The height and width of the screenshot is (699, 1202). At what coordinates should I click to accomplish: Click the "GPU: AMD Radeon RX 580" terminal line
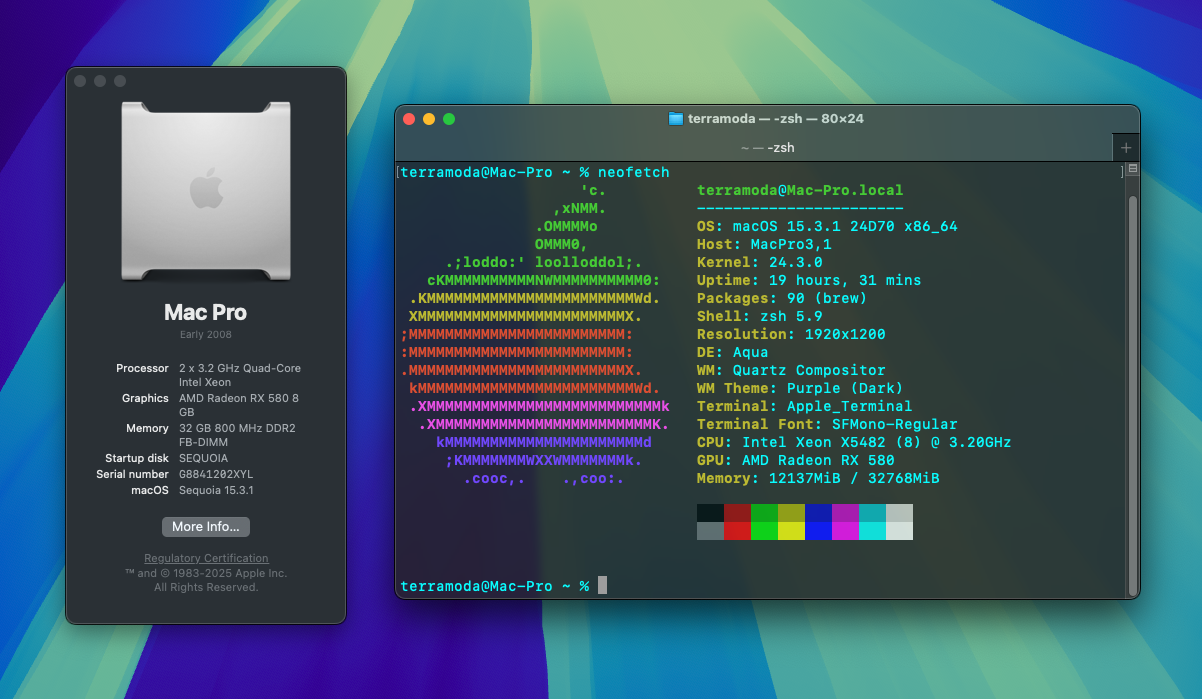pyautogui.click(x=796, y=461)
